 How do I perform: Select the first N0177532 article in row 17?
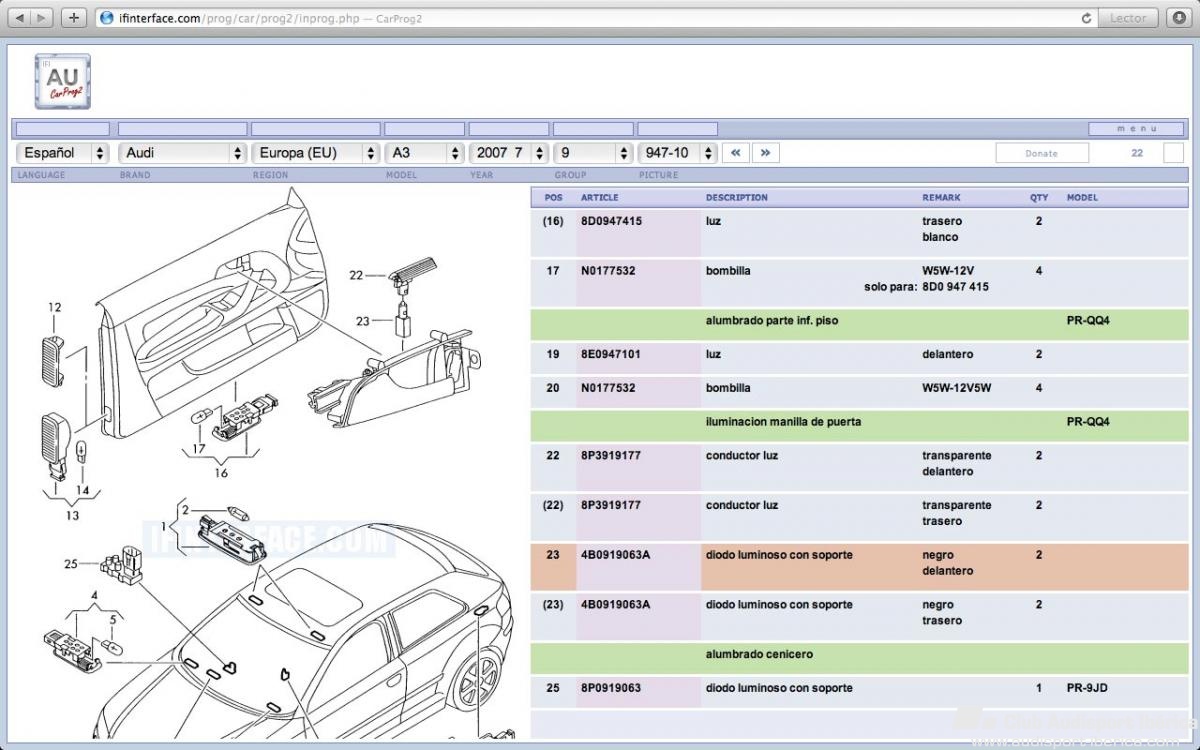point(608,271)
